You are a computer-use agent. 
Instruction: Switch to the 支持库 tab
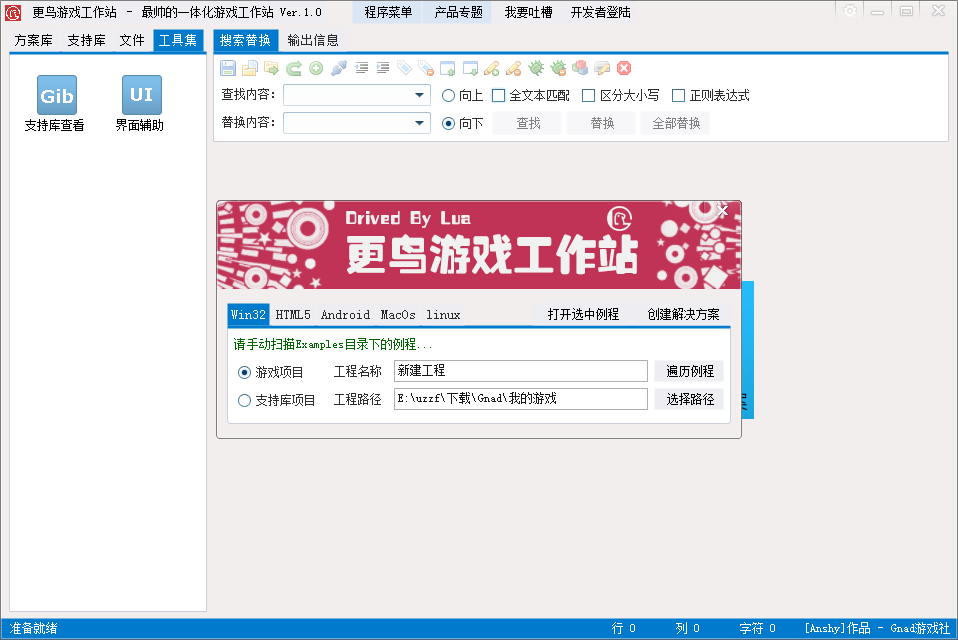[86, 40]
